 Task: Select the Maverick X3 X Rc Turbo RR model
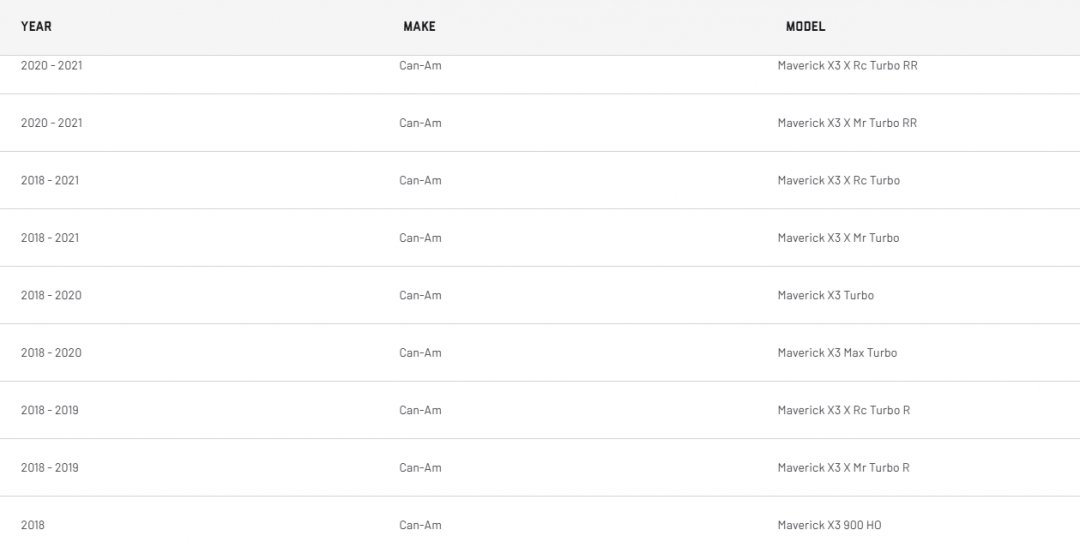(x=847, y=66)
